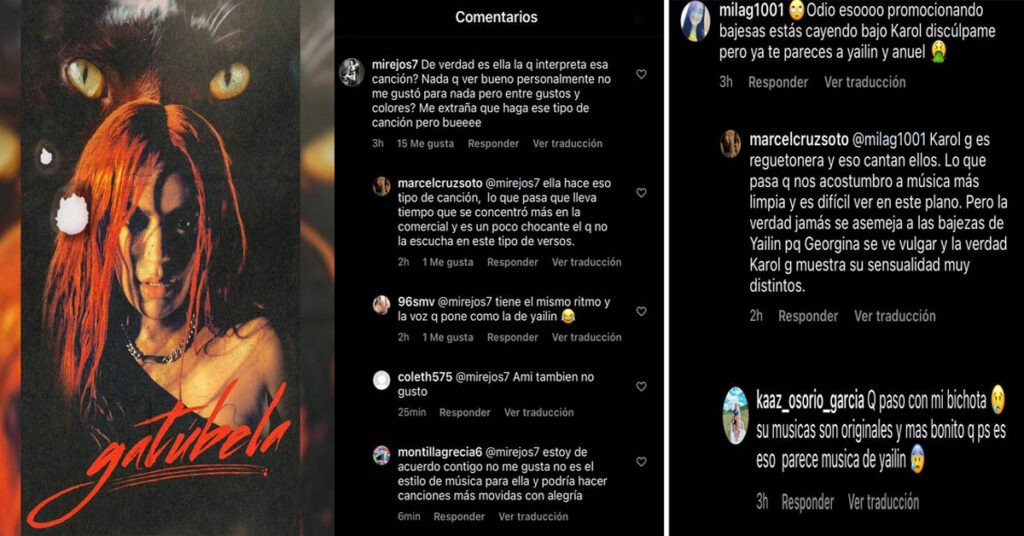
Task: Like montillagrecia6's comment with the heart
Action: 641,462
